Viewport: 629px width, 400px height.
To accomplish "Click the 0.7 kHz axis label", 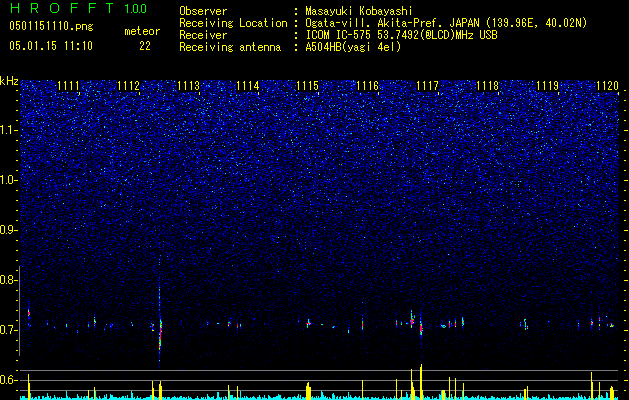I will click(8, 330).
